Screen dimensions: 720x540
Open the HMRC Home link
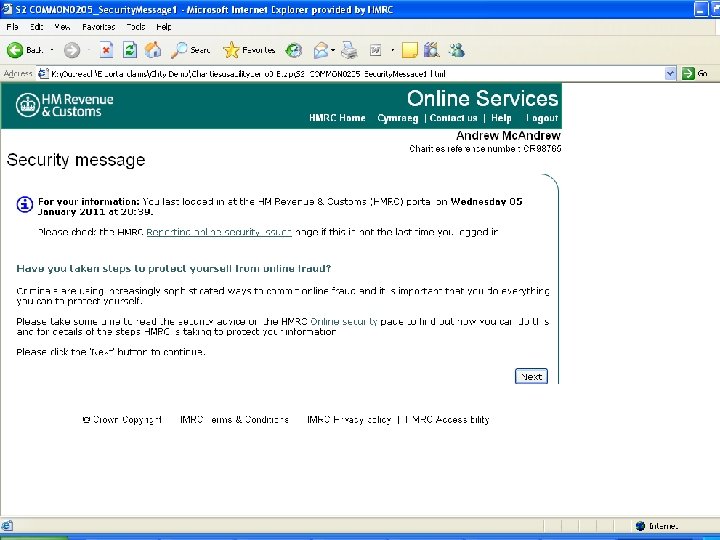click(x=337, y=118)
